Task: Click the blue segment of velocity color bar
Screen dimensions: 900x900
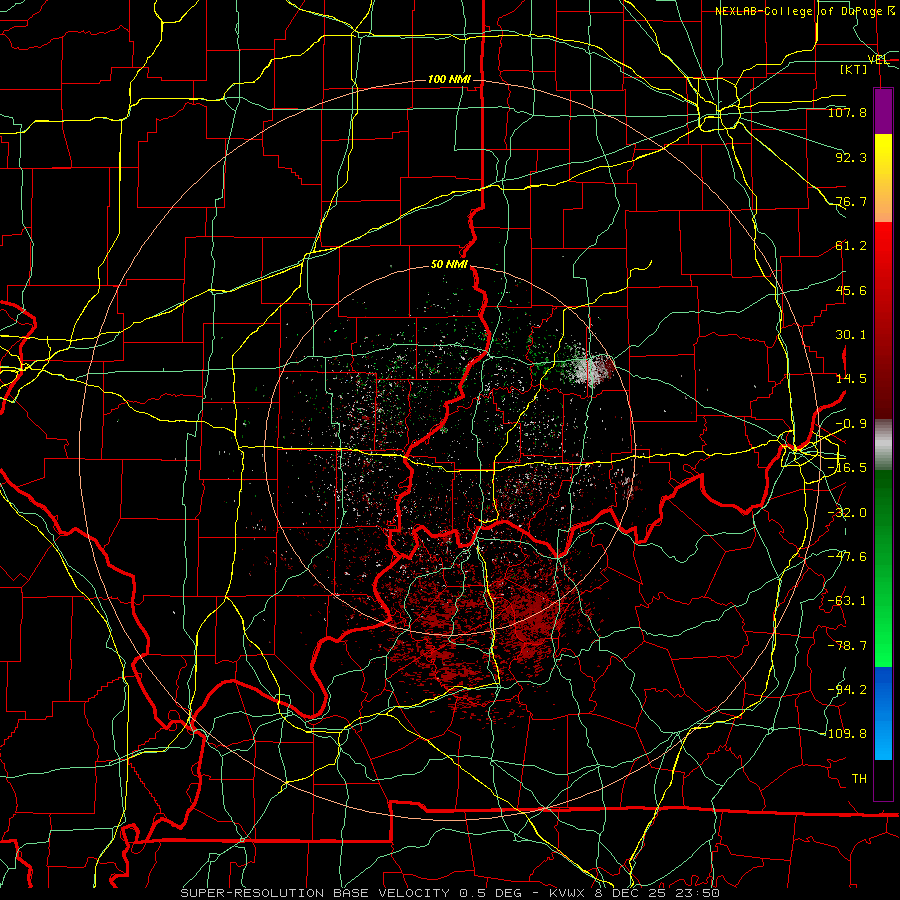Action: [883, 713]
